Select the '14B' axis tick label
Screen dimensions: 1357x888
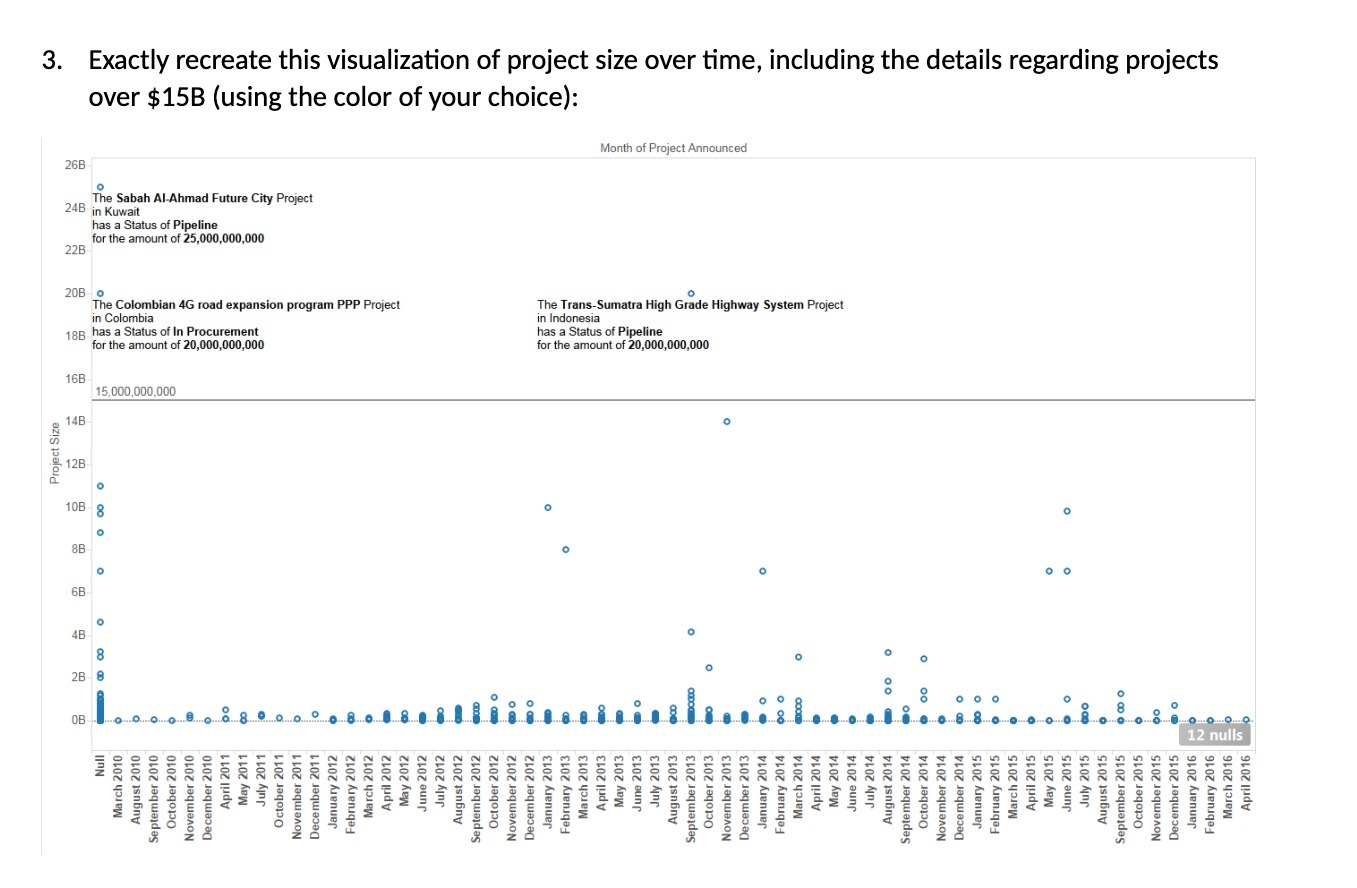point(76,421)
